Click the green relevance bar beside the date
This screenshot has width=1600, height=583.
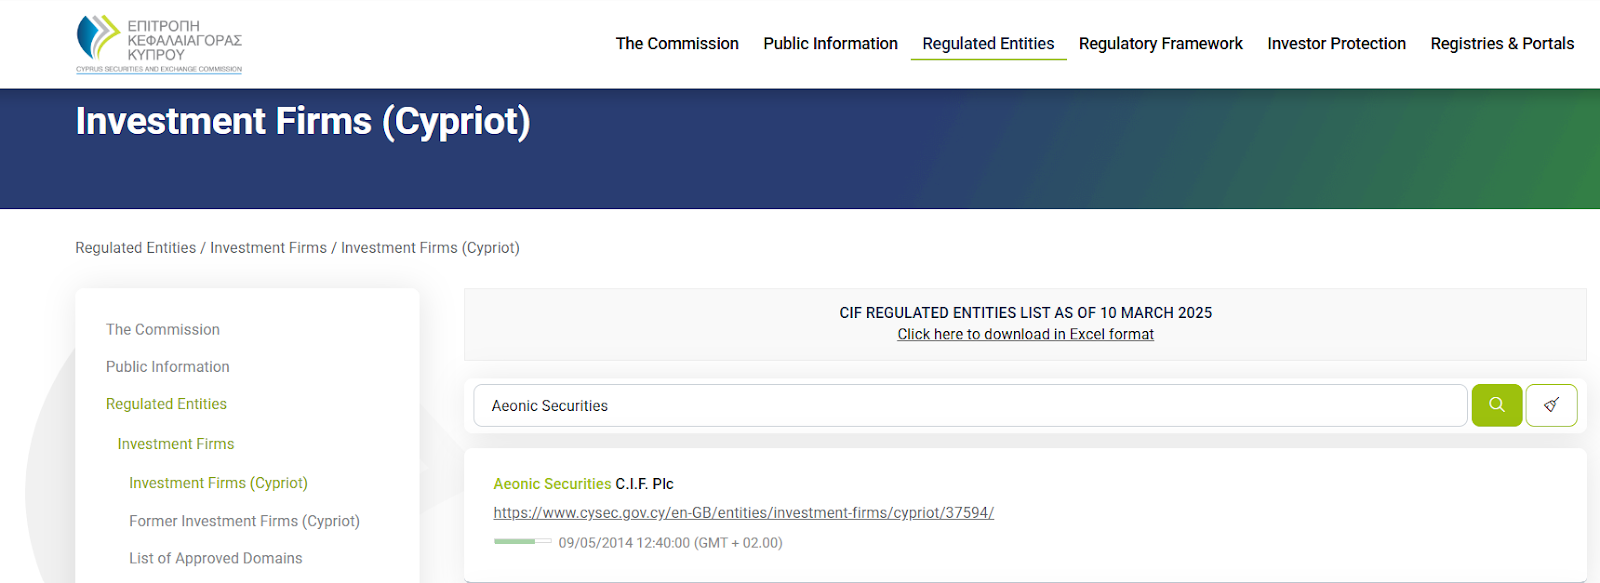(522, 542)
